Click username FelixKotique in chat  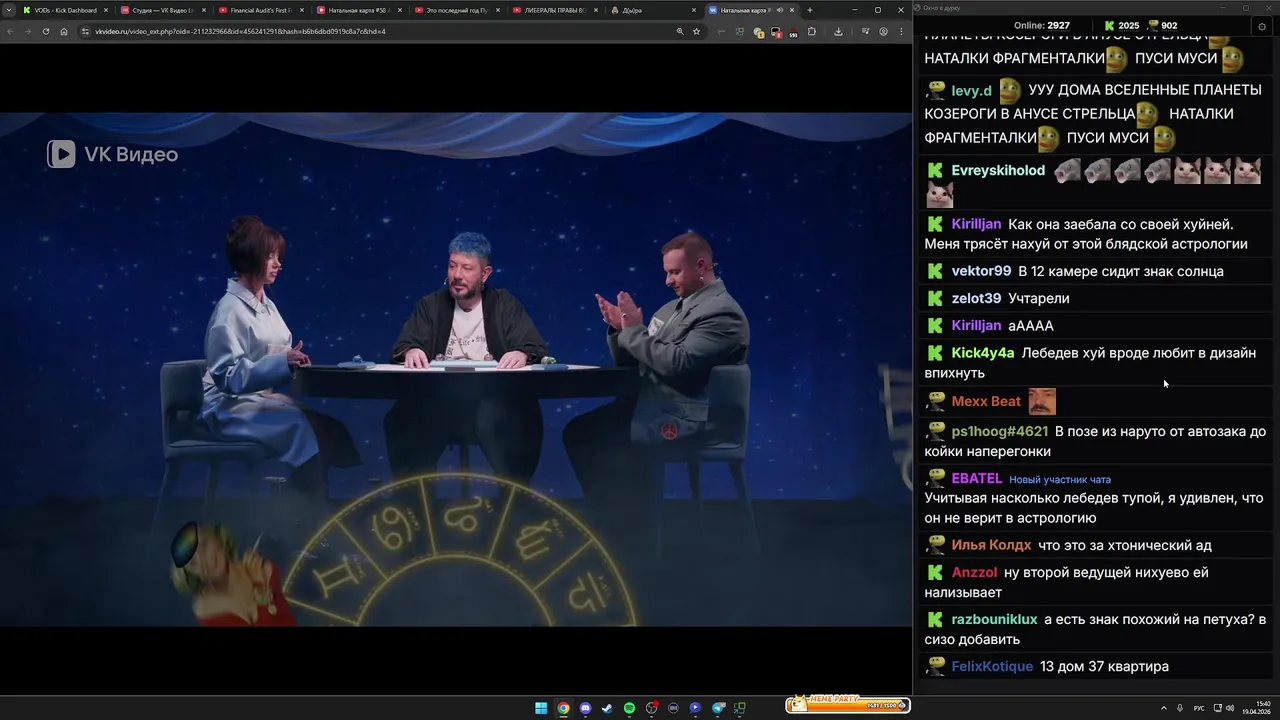coord(992,667)
